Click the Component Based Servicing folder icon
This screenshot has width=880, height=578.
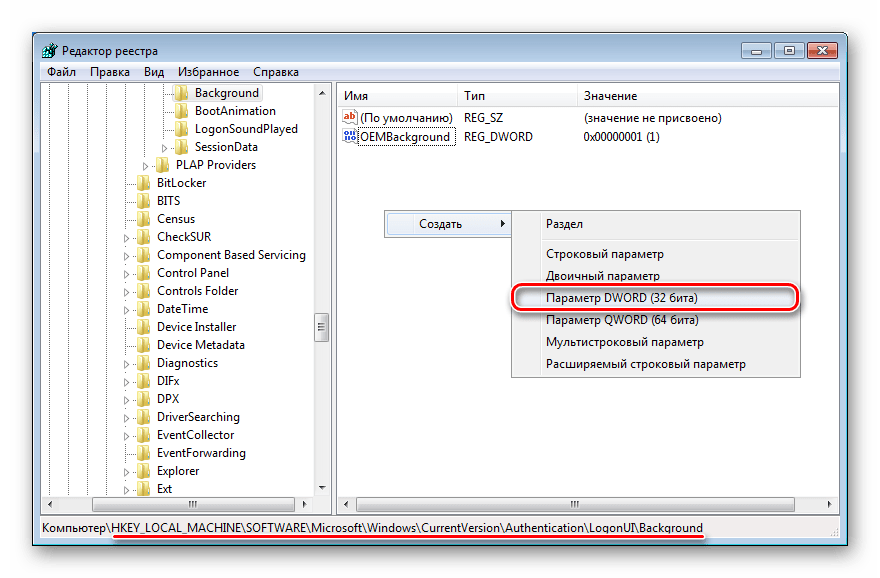144,255
